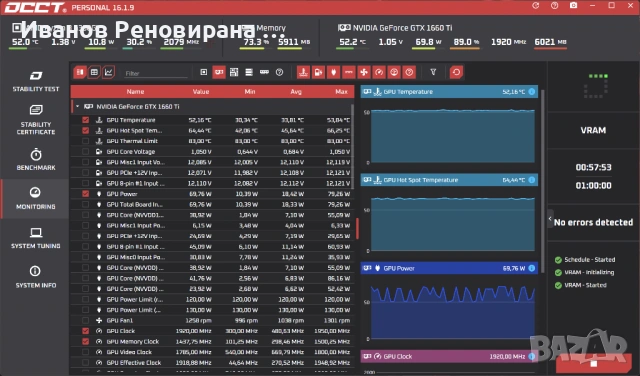Open info for the GPU Temperature graph

click(x=531, y=91)
